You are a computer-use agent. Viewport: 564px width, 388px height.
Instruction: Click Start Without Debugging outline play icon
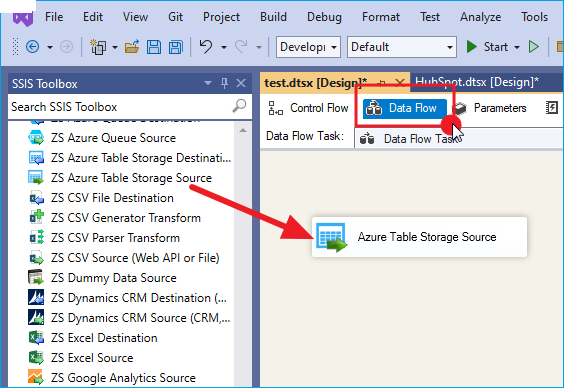(x=534, y=47)
